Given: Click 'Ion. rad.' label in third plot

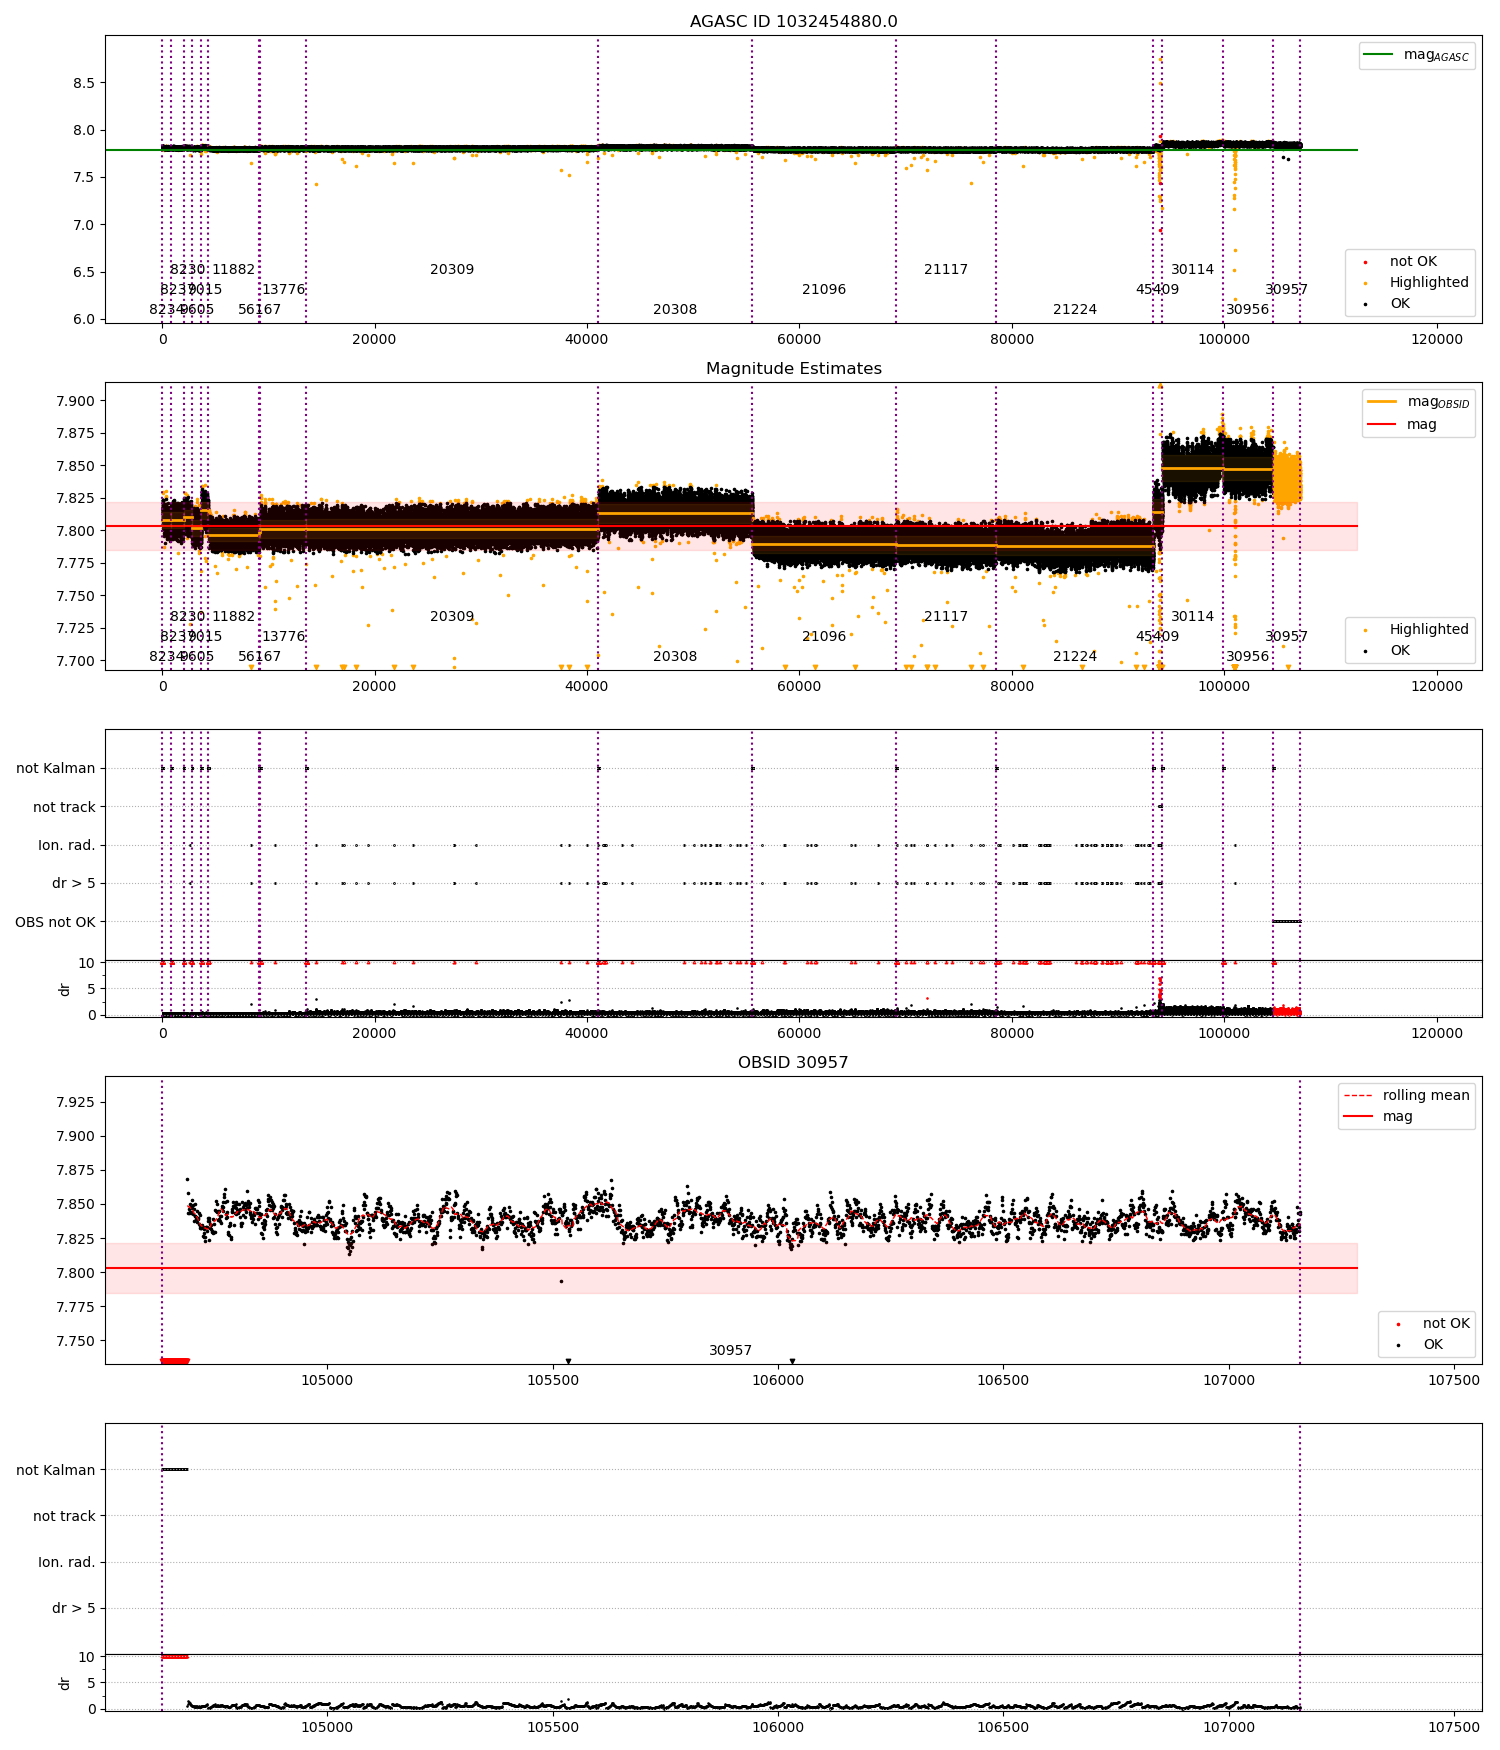Looking at the screenshot, I should (67, 846).
